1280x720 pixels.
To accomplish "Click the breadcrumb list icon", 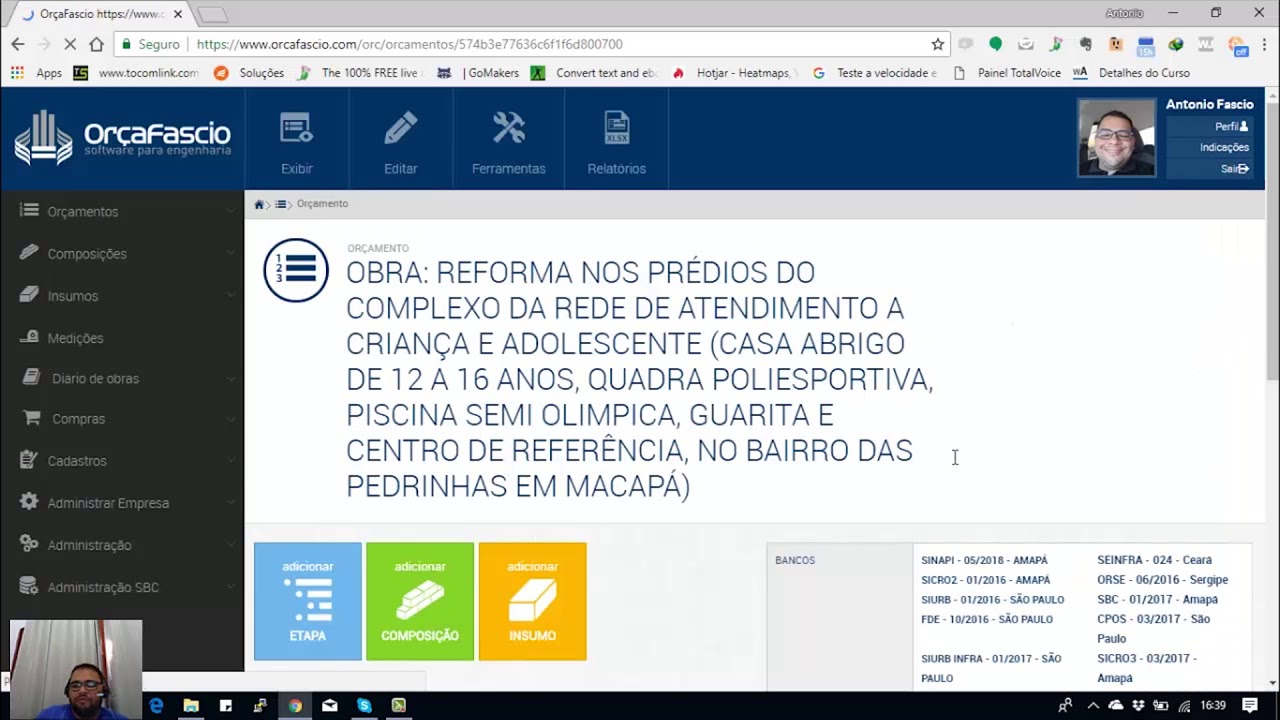I will point(281,204).
